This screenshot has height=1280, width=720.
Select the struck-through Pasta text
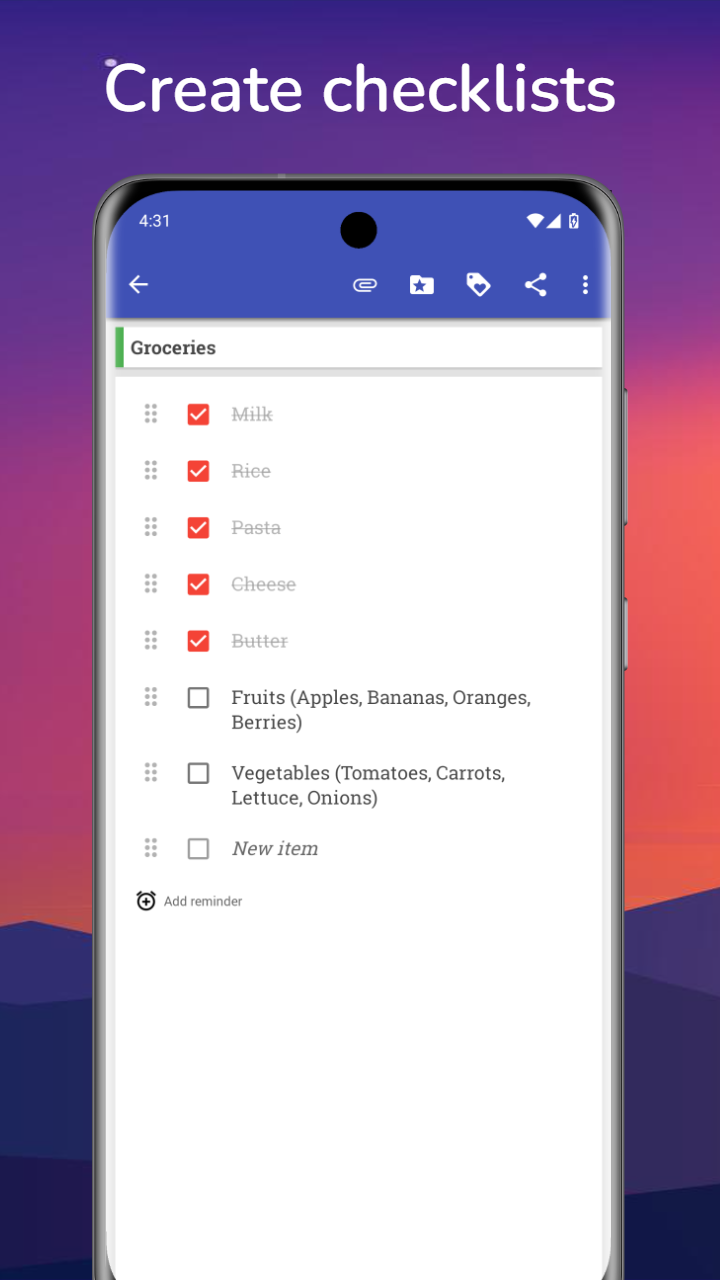point(256,527)
